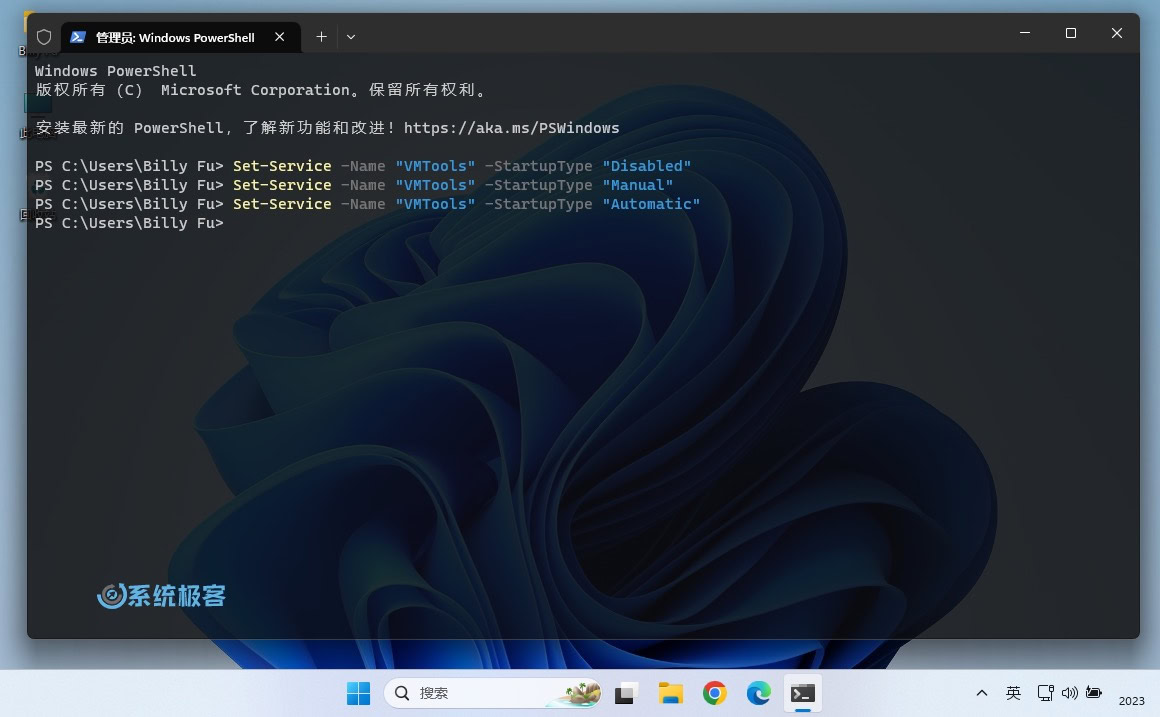The height and width of the screenshot is (717, 1160).
Task: Minimize the terminal window
Action: pyautogui.click(x=1025, y=33)
